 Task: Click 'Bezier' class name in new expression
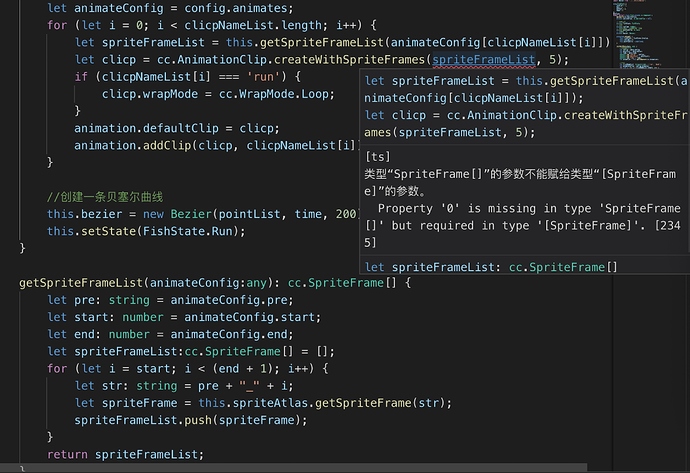[x=191, y=214]
